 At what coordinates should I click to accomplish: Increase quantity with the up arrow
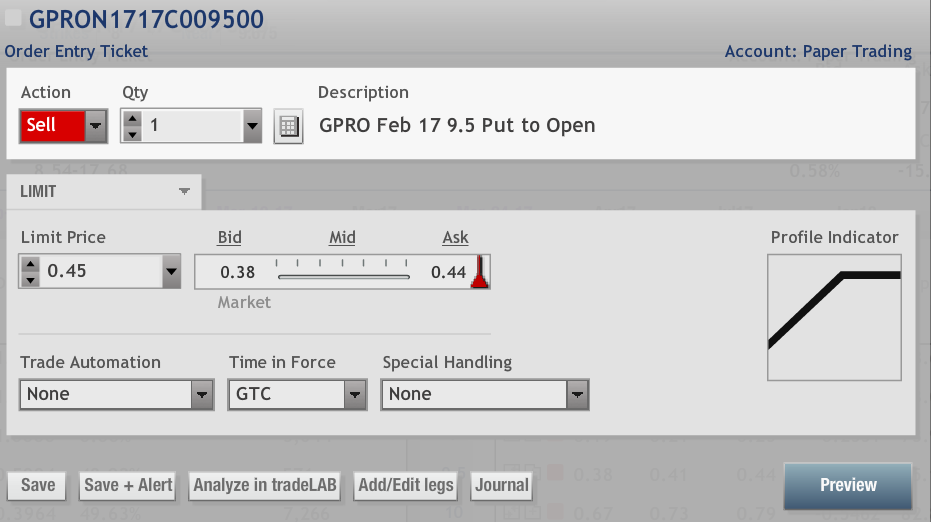[132, 119]
